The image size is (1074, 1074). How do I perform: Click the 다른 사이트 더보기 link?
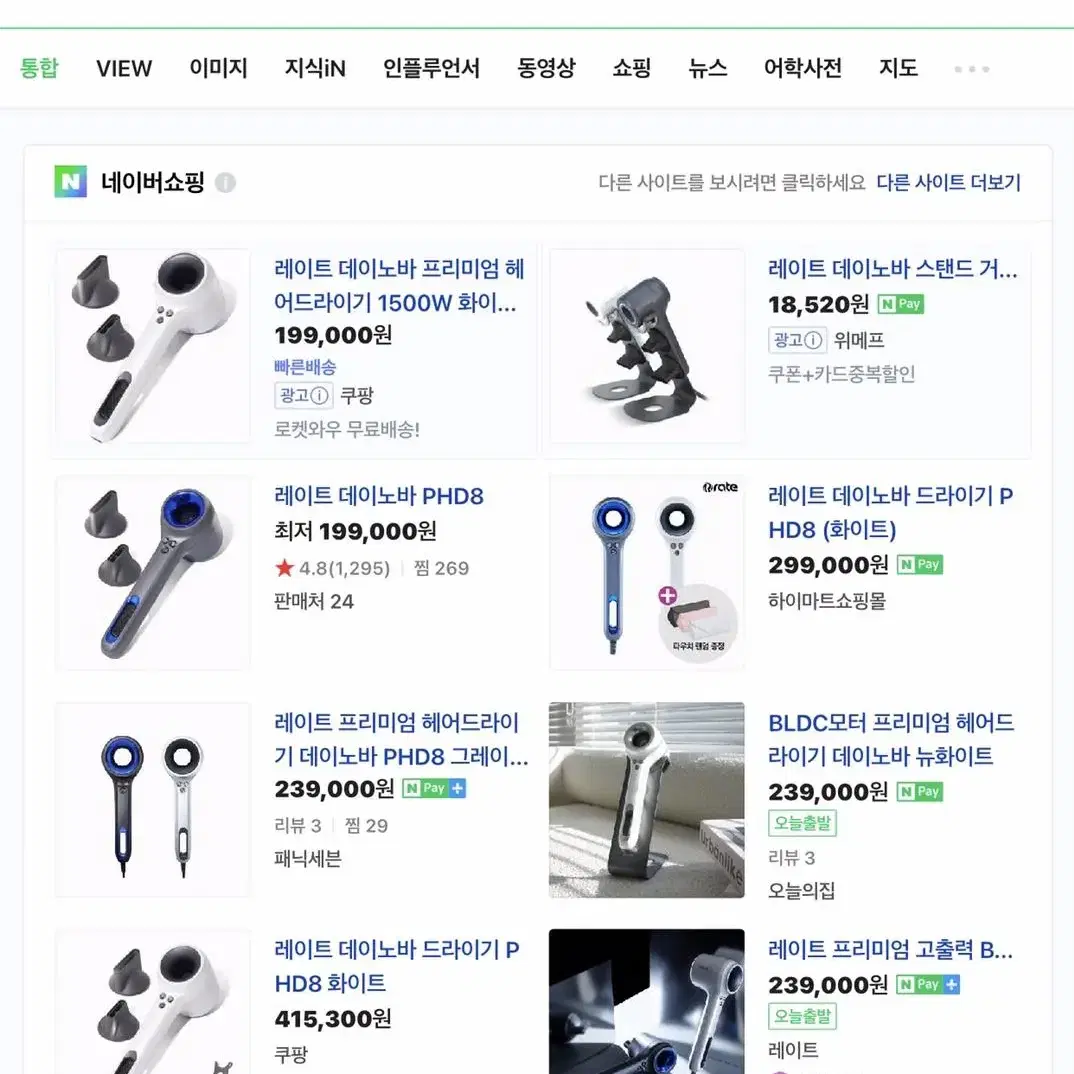[x=949, y=183]
